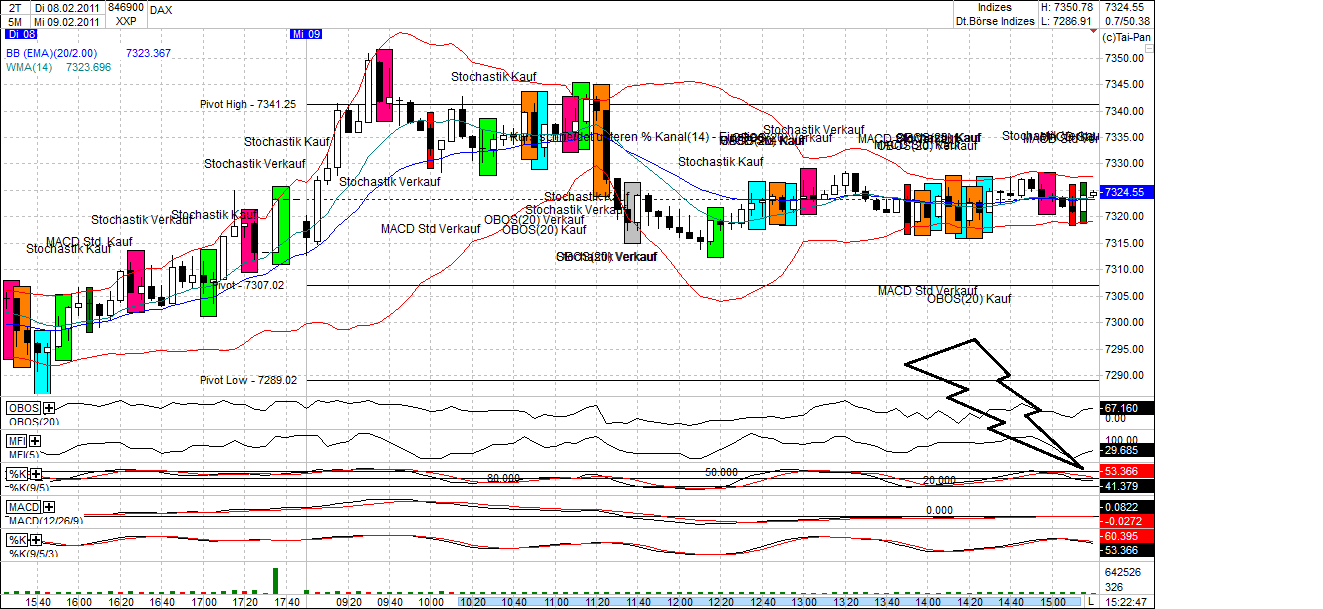Click the plus icon beside the MFI indicator

tap(34, 441)
